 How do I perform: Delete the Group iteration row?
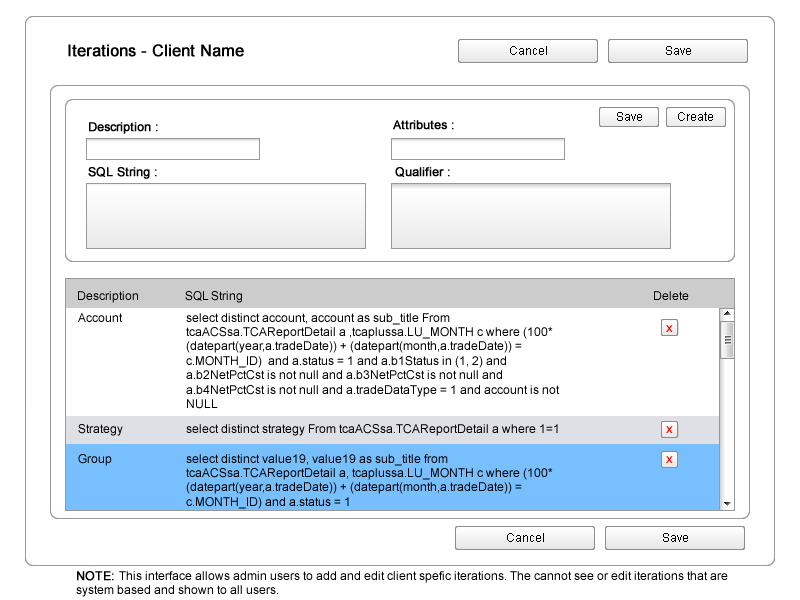tap(669, 460)
